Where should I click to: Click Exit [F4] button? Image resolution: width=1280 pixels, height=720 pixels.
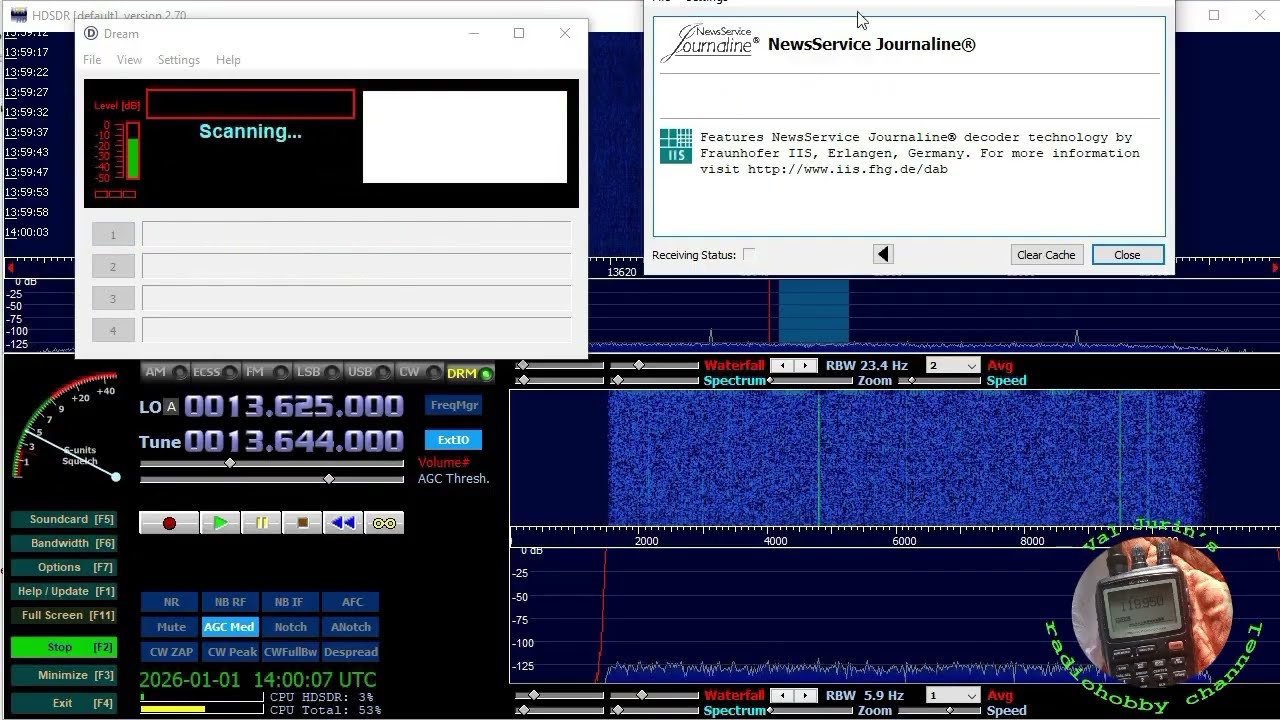tap(64, 704)
